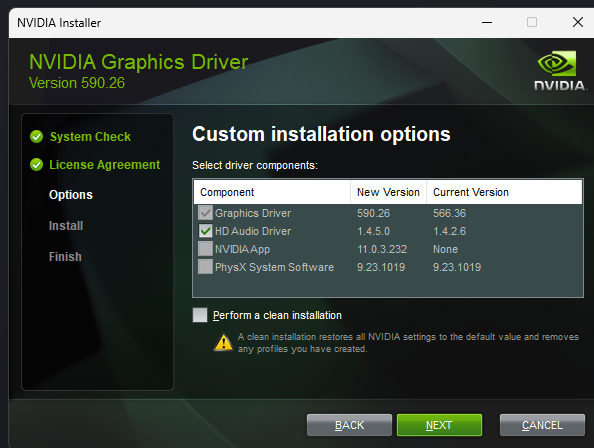
Task: Click the Current Version column header
Action: point(504,192)
